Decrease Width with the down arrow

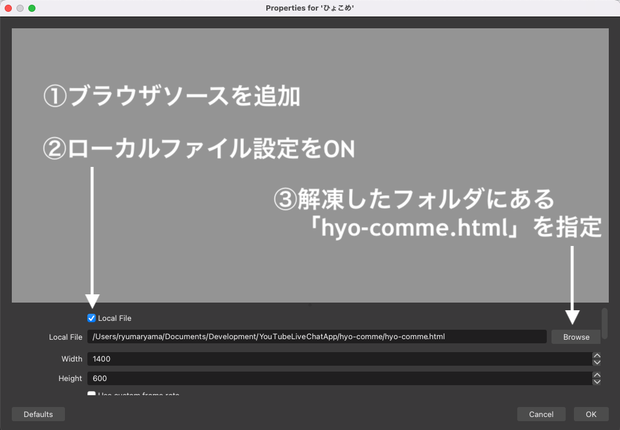597,362
